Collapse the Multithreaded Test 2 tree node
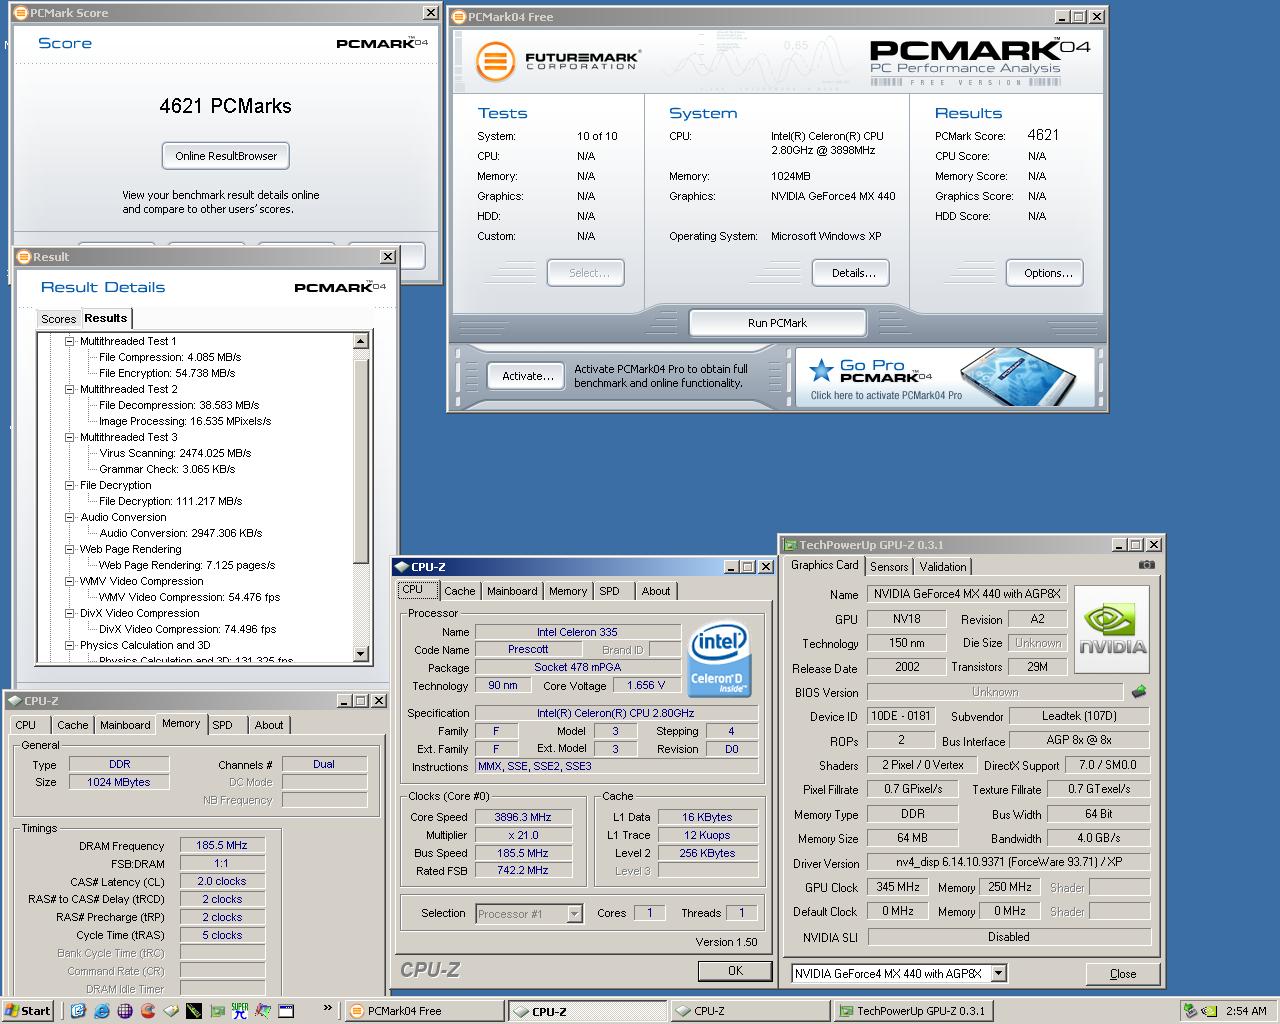Image resolution: width=1280 pixels, height=1024 pixels. (70, 389)
